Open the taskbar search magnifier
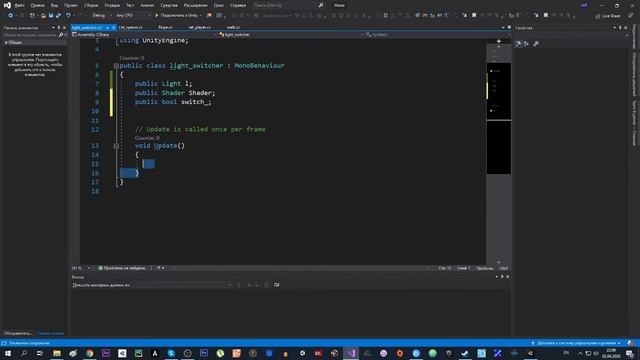Viewport: 640px width, 360px height. point(24,353)
